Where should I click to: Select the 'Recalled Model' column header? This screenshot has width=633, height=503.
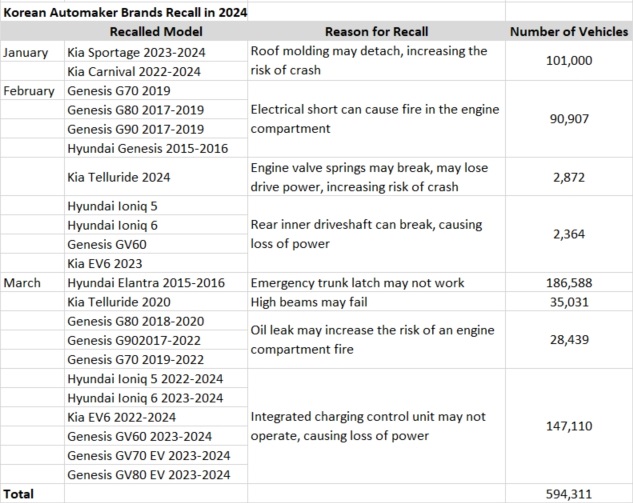[x=155, y=32]
